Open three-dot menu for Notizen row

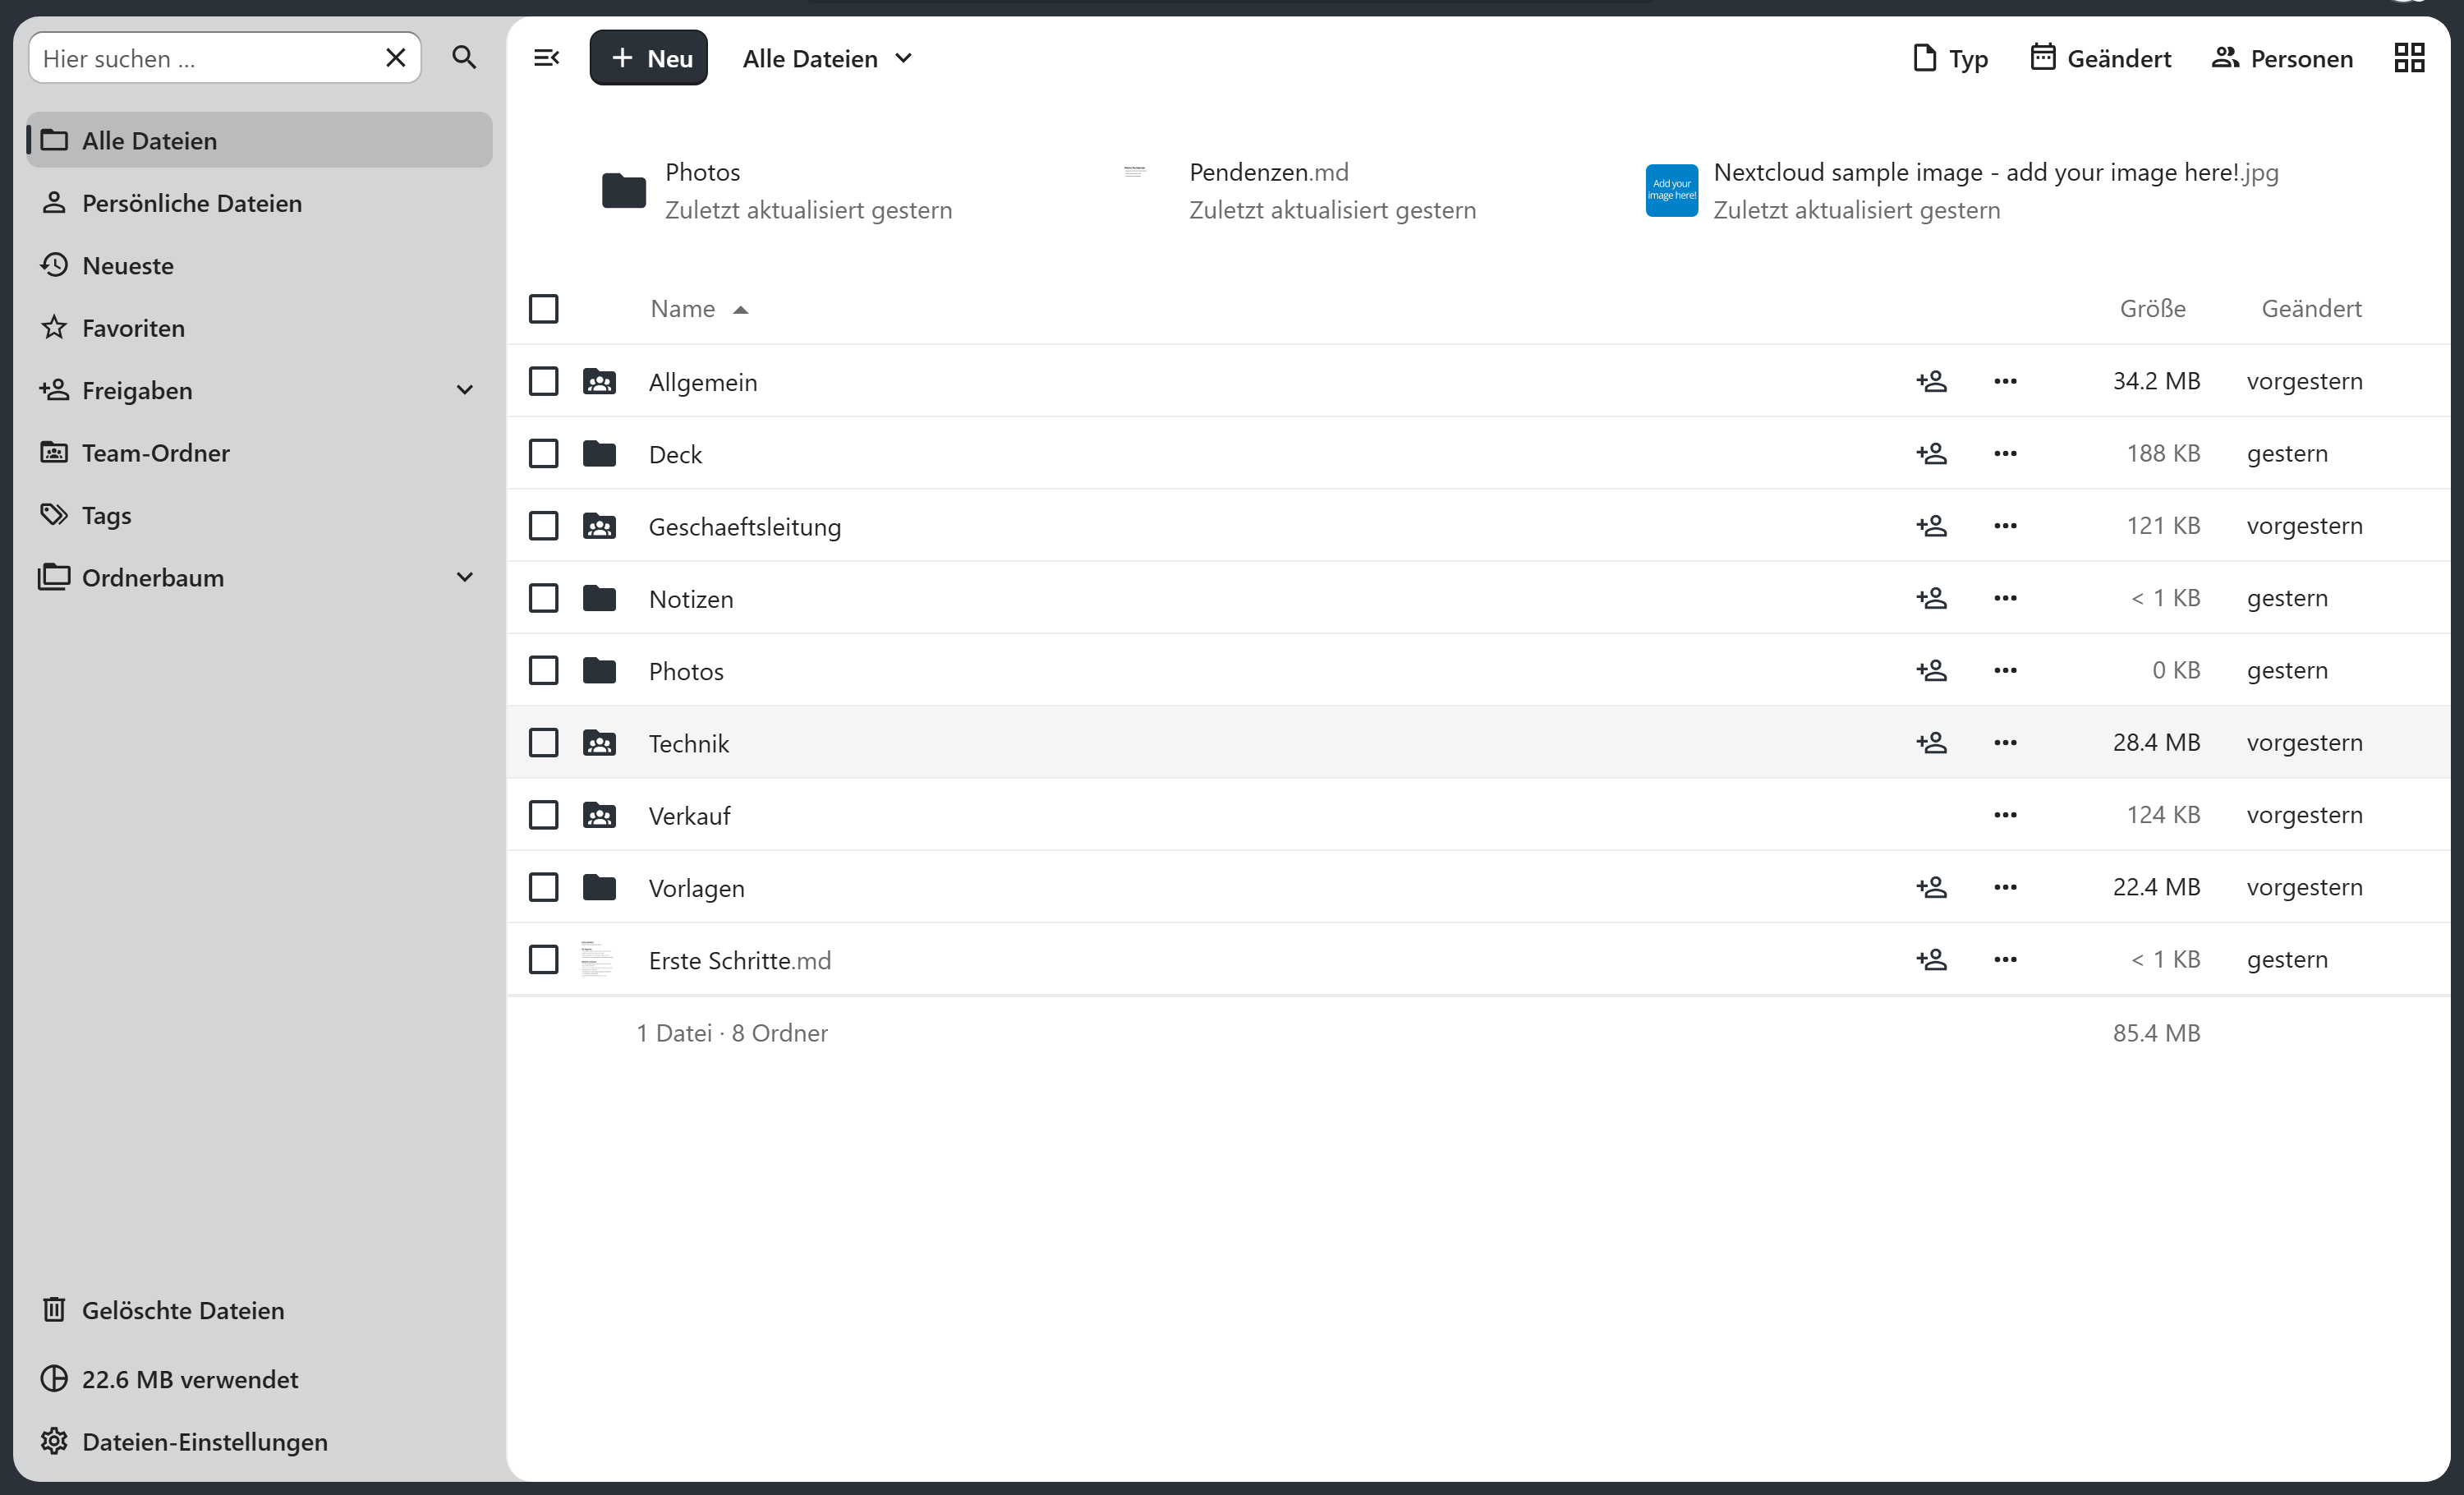(2005, 598)
